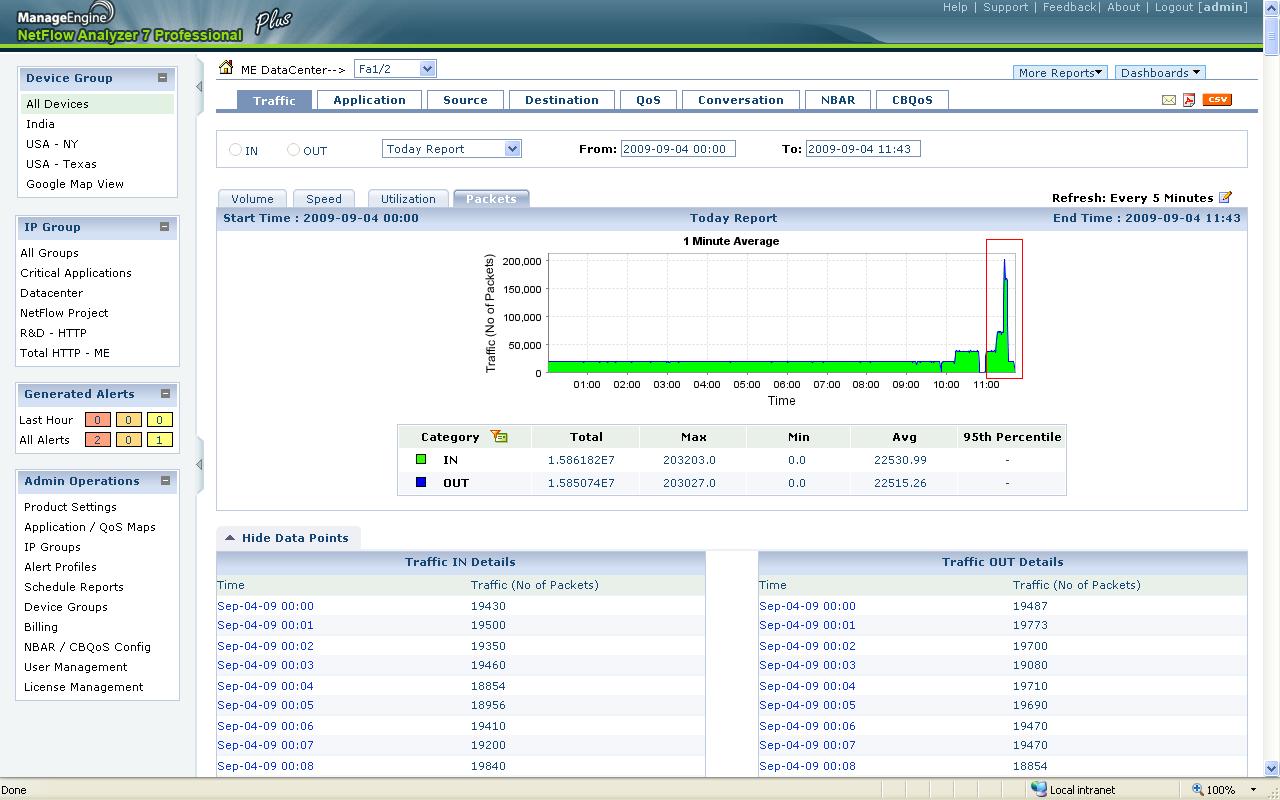Open the Speed graph tab
This screenshot has width=1280, height=800.
pyautogui.click(x=324, y=199)
